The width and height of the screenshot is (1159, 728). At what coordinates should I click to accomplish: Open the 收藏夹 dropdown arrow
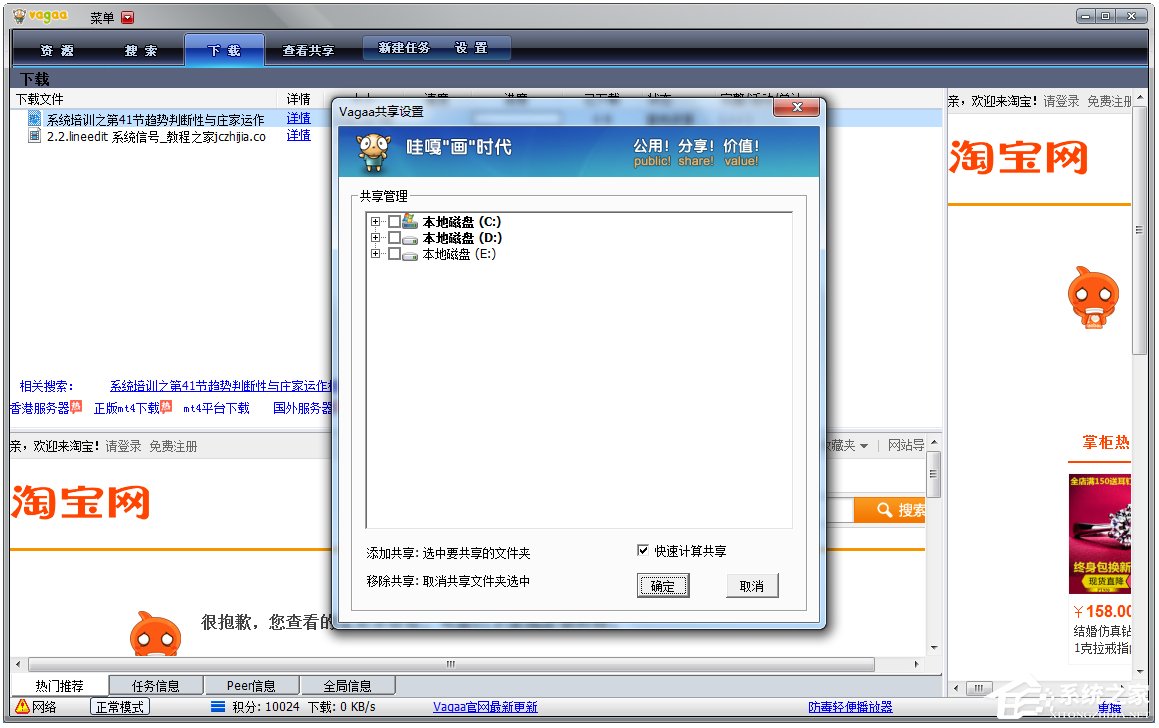coord(863,446)
